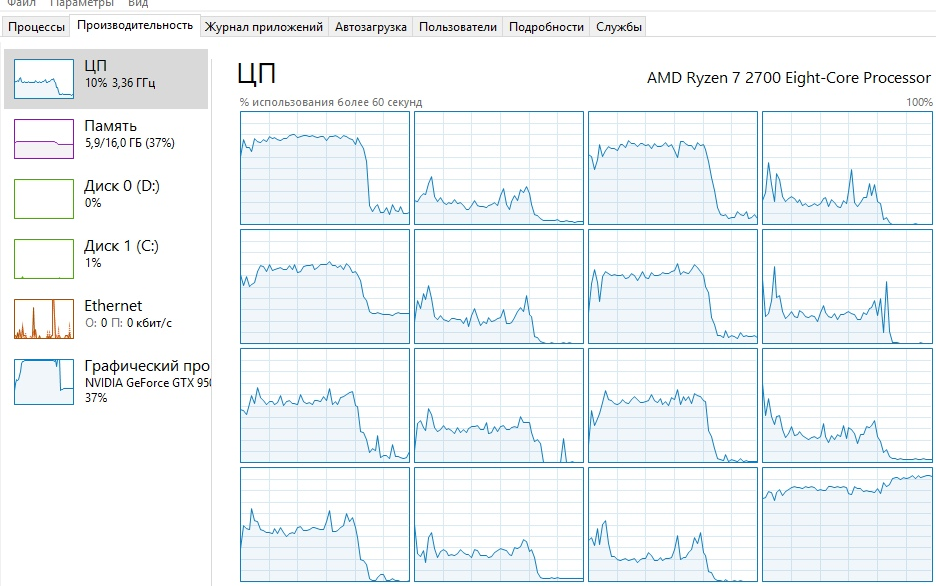Switch to the Подробности tab
This screenshot has width=936, height=586.
pyautogui.click(x=546, y=27)
